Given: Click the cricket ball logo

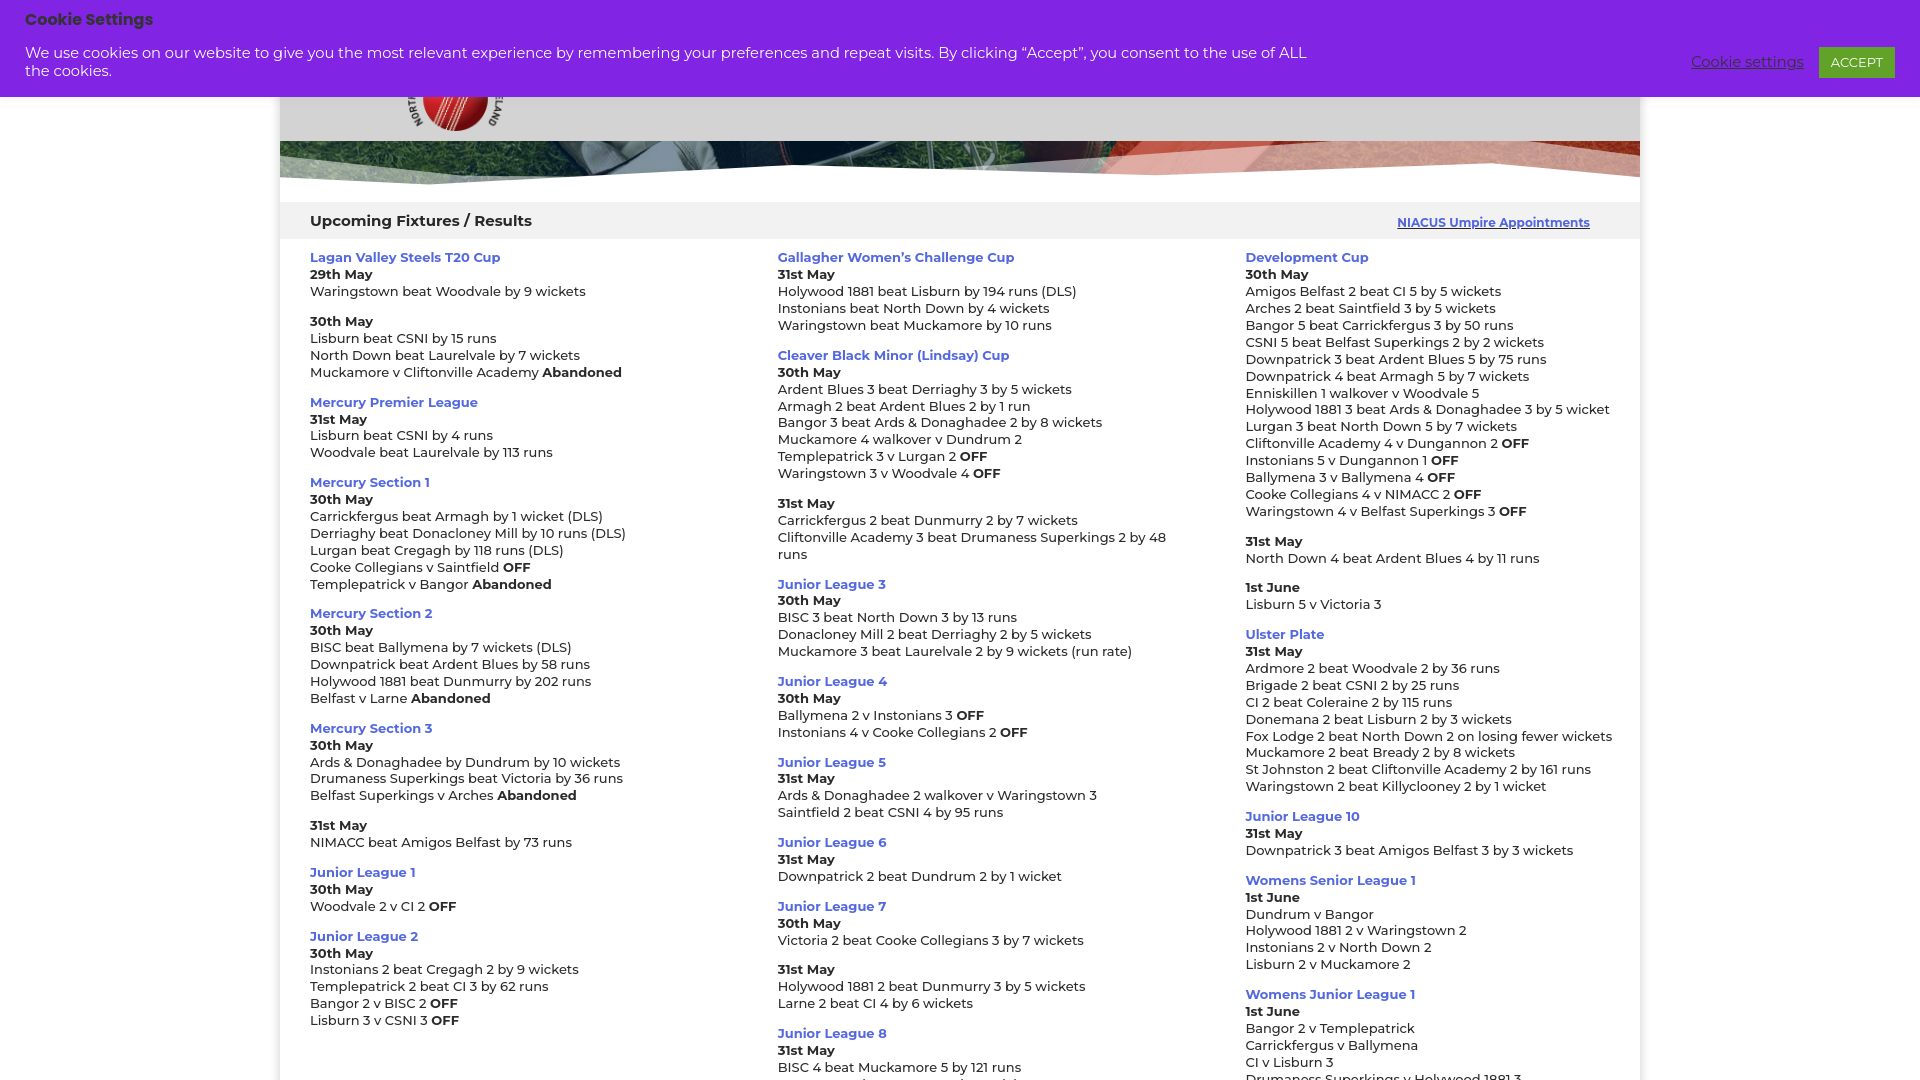Looking at the screenshot, I should click(x=455, y=113).
